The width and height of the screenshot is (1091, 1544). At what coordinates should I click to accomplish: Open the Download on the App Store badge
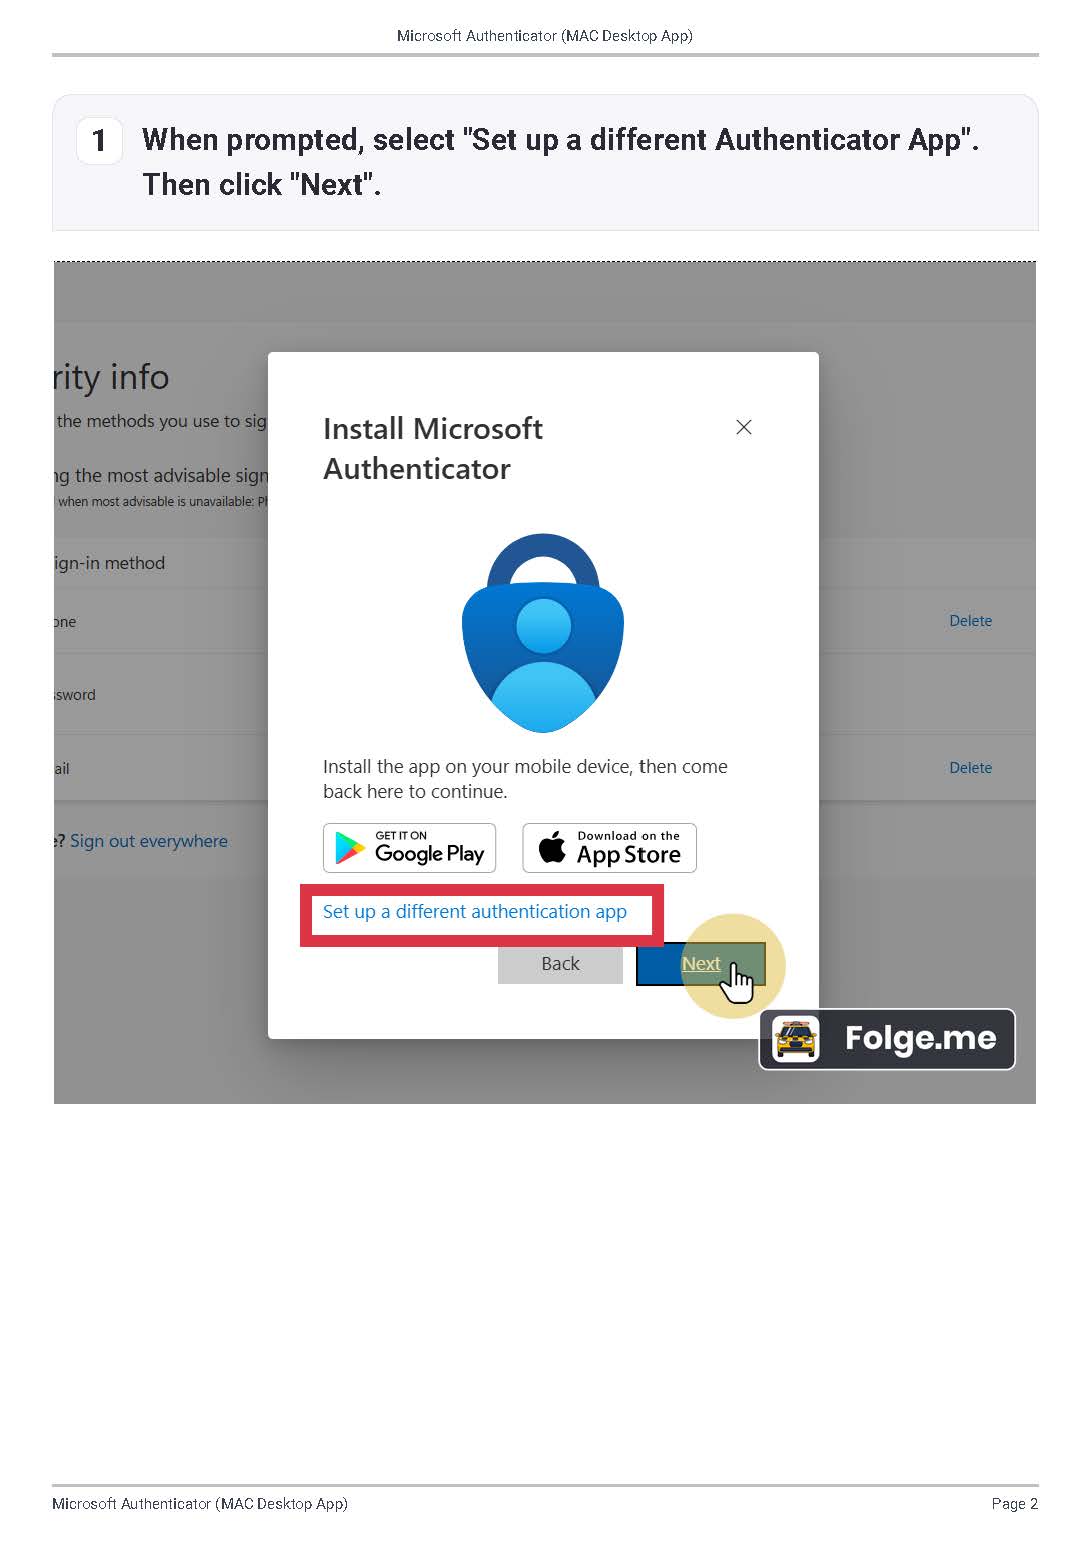609,848
